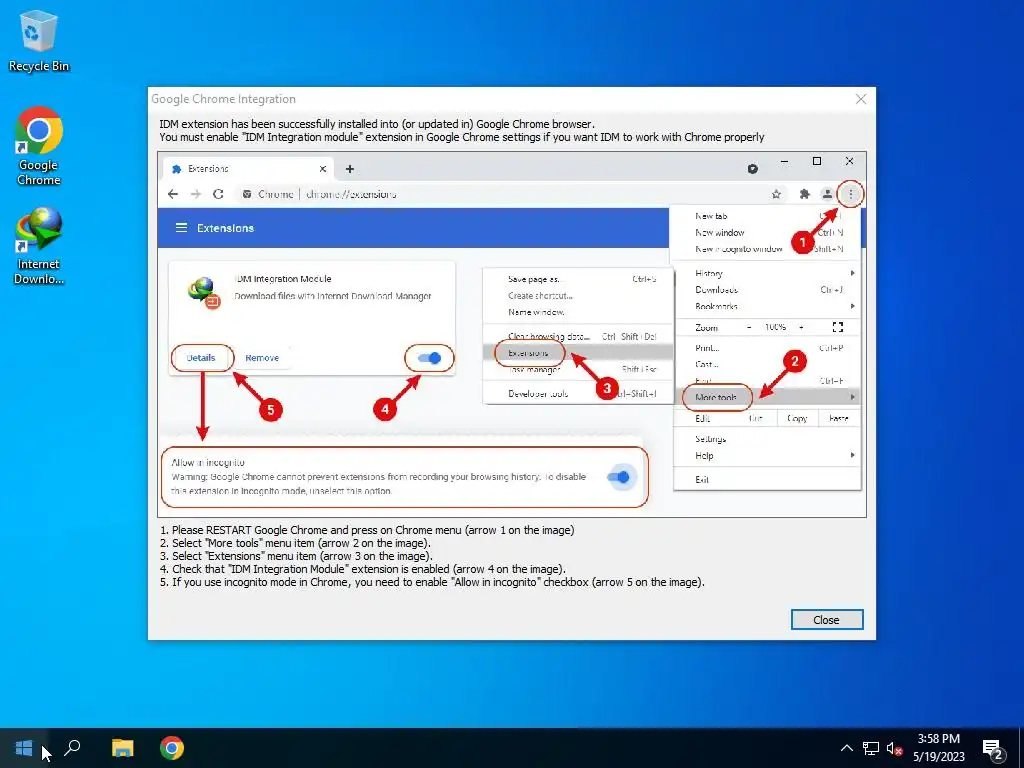Image resolution: width=1024 pixels, height=768 pixels.
Task: Launch Google Chrome from the desktop shortcut
Action: [x=39, y=146]
